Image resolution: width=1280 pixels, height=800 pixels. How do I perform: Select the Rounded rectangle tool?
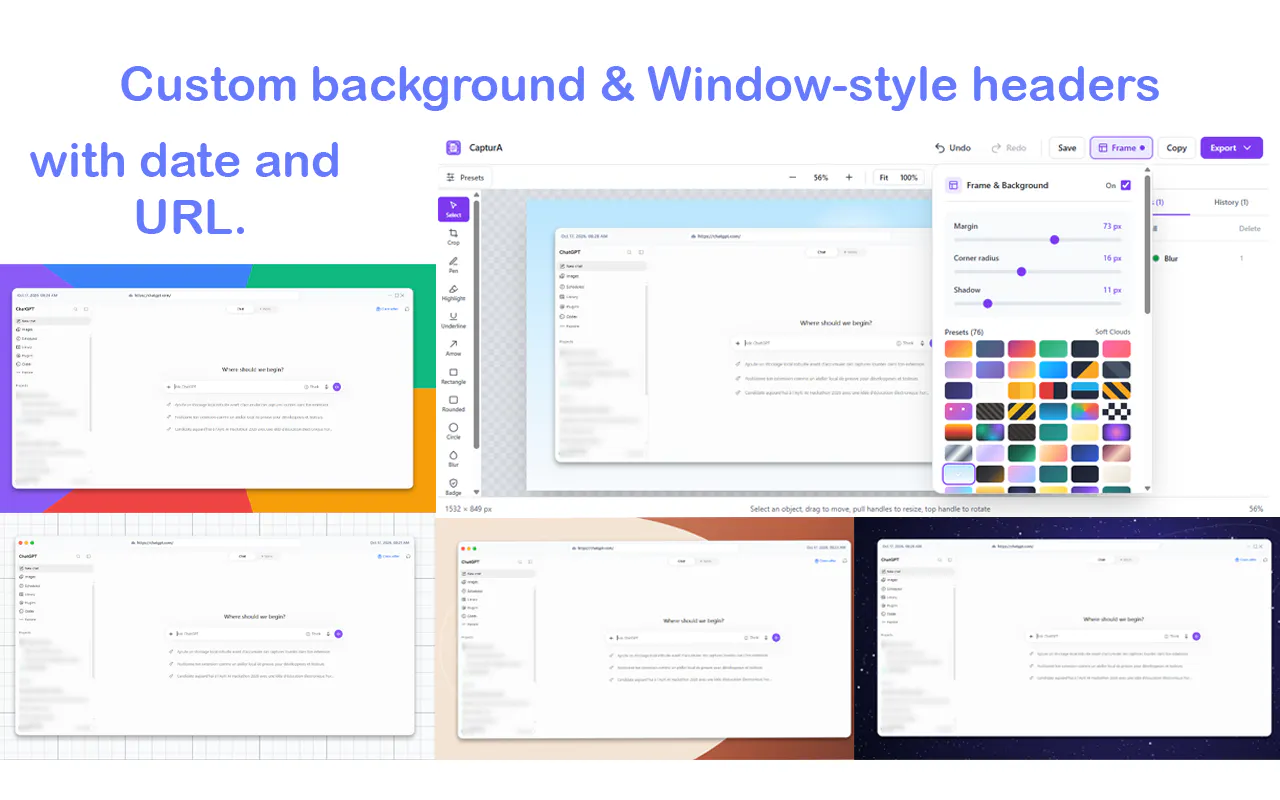click(453, 403)
